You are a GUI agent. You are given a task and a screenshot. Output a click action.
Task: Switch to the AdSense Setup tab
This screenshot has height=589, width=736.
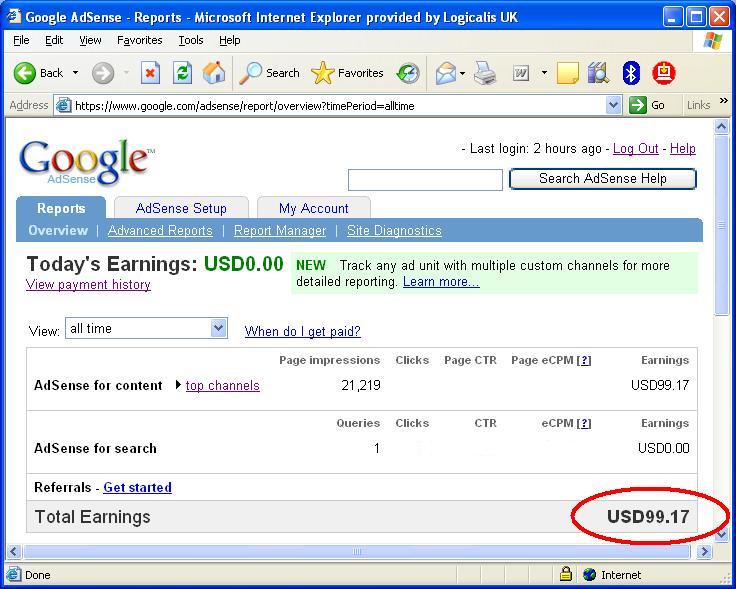181,208
